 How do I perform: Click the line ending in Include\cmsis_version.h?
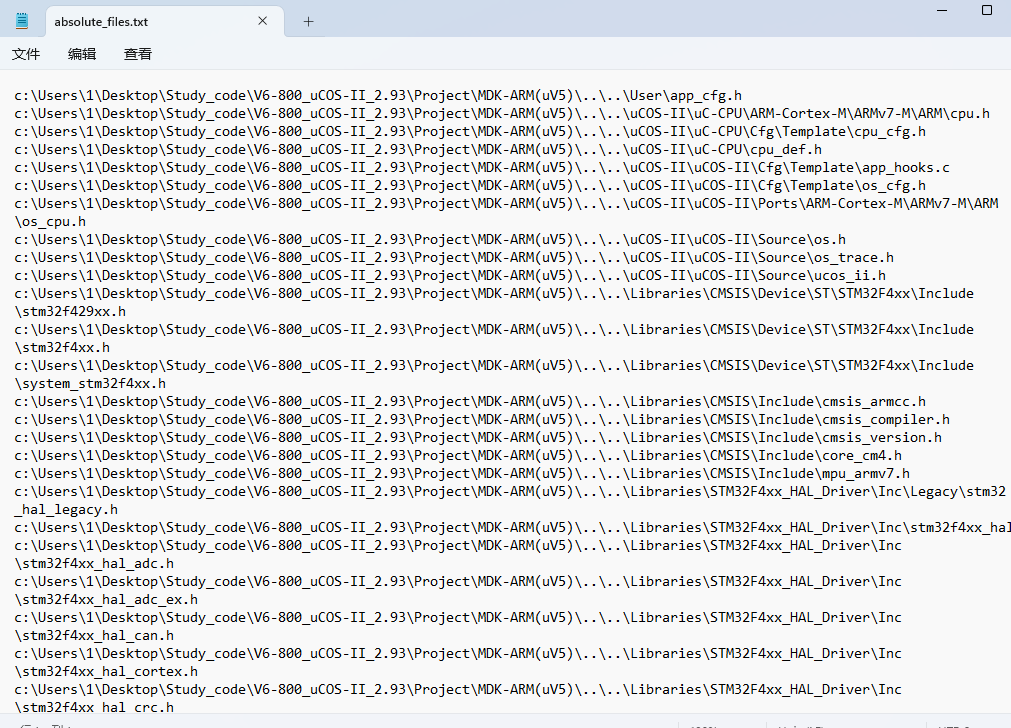pyautogui.click(x=478, y=438)
